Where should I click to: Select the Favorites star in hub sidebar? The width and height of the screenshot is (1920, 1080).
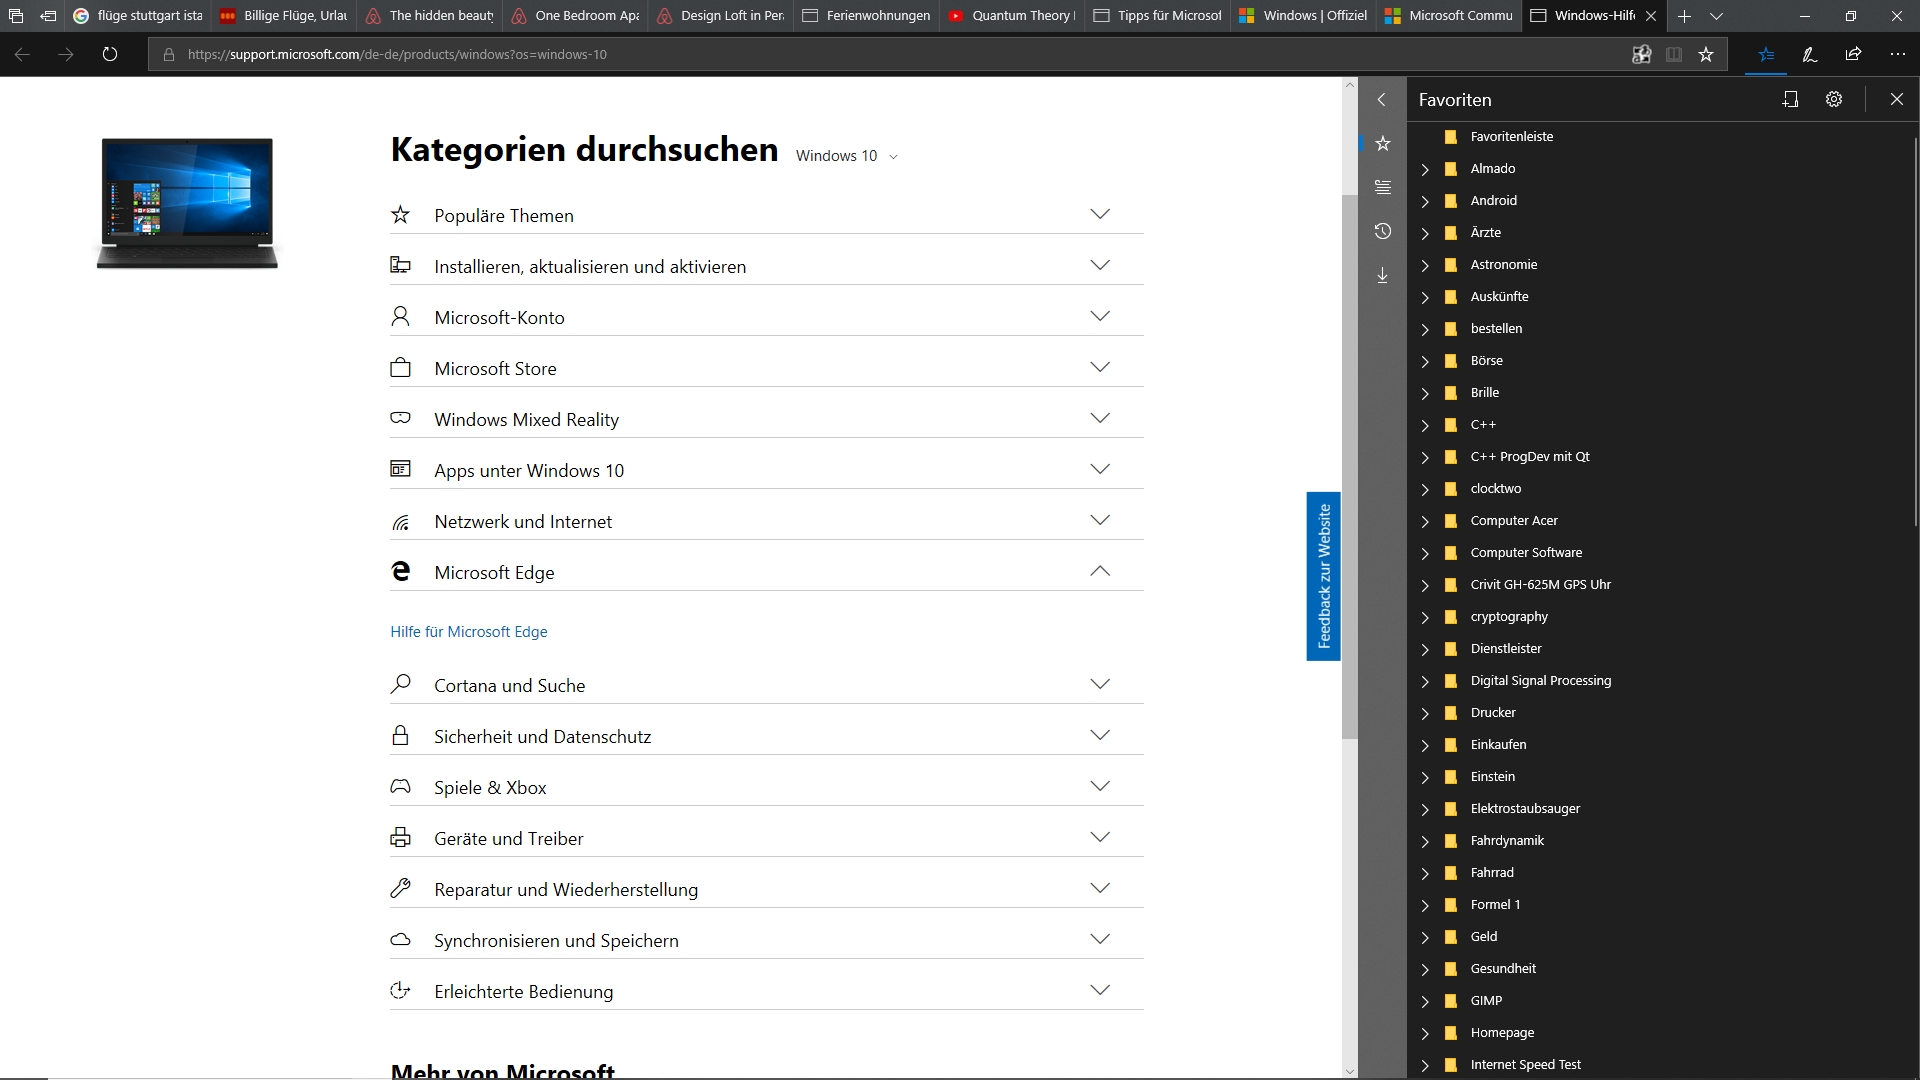[1383, 143]
